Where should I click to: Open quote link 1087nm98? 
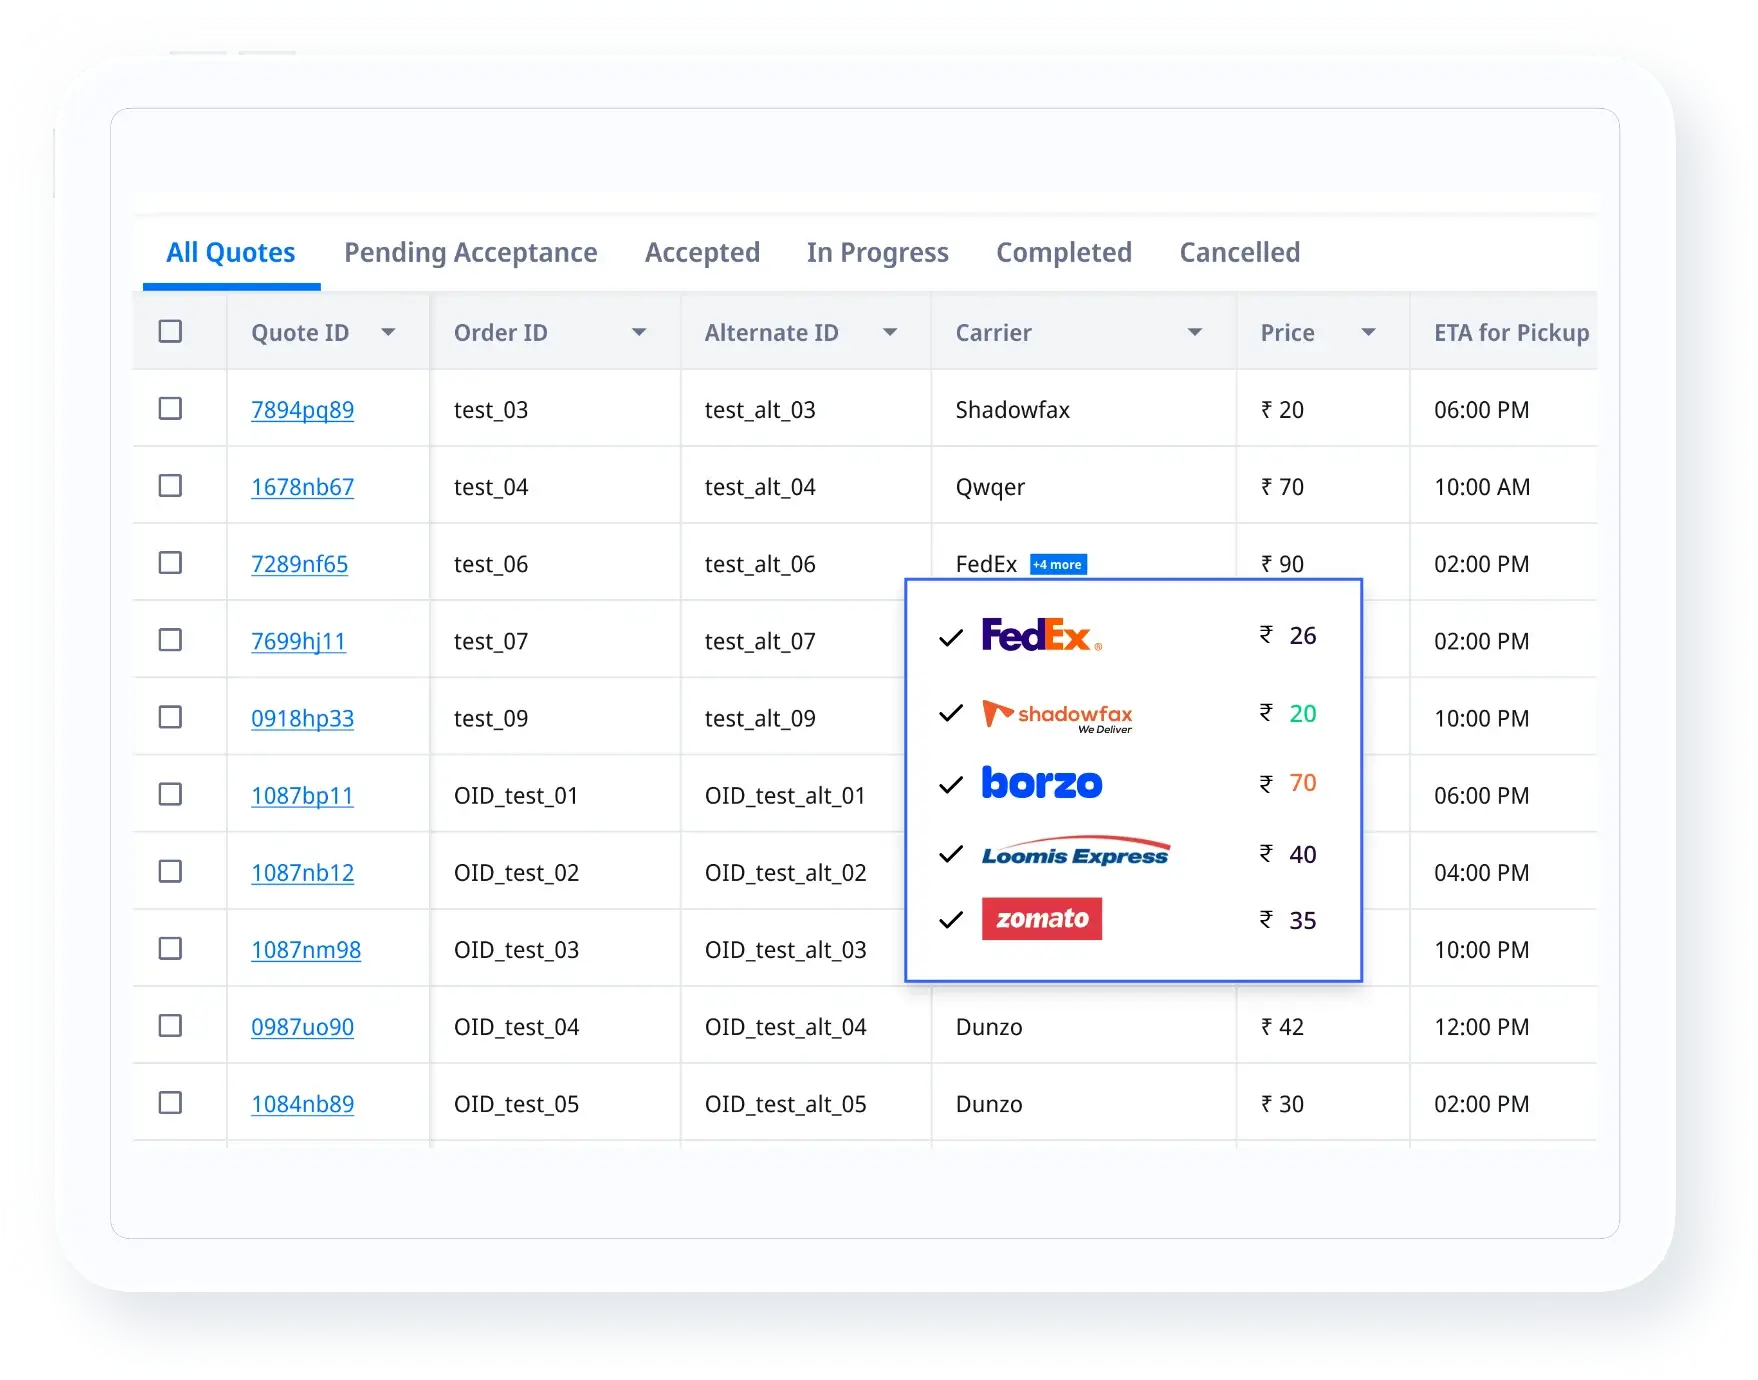[x=306, y=950]
